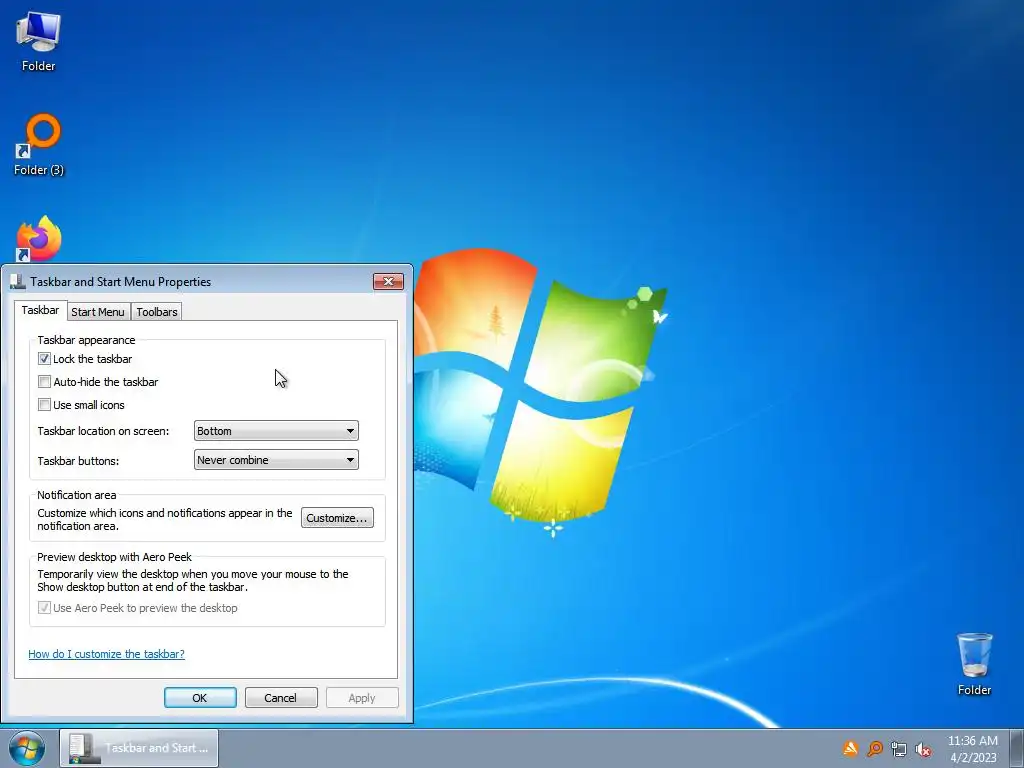
Task: Select Taskbar and Start taskbar button
Action: pos(139,748)
